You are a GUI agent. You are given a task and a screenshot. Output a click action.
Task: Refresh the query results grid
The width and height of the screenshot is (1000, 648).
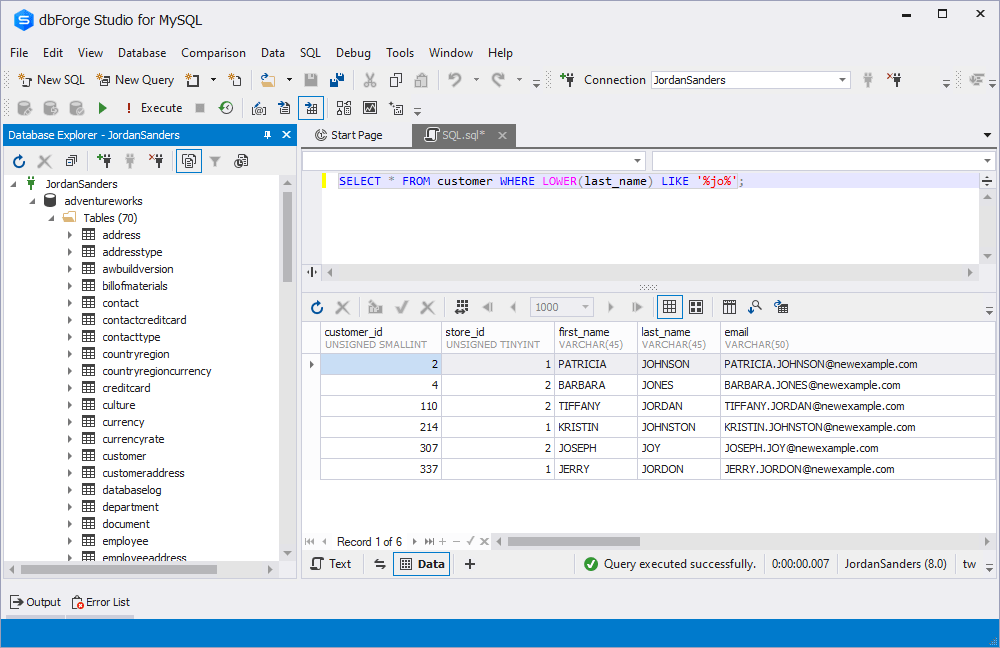point(317,307)
